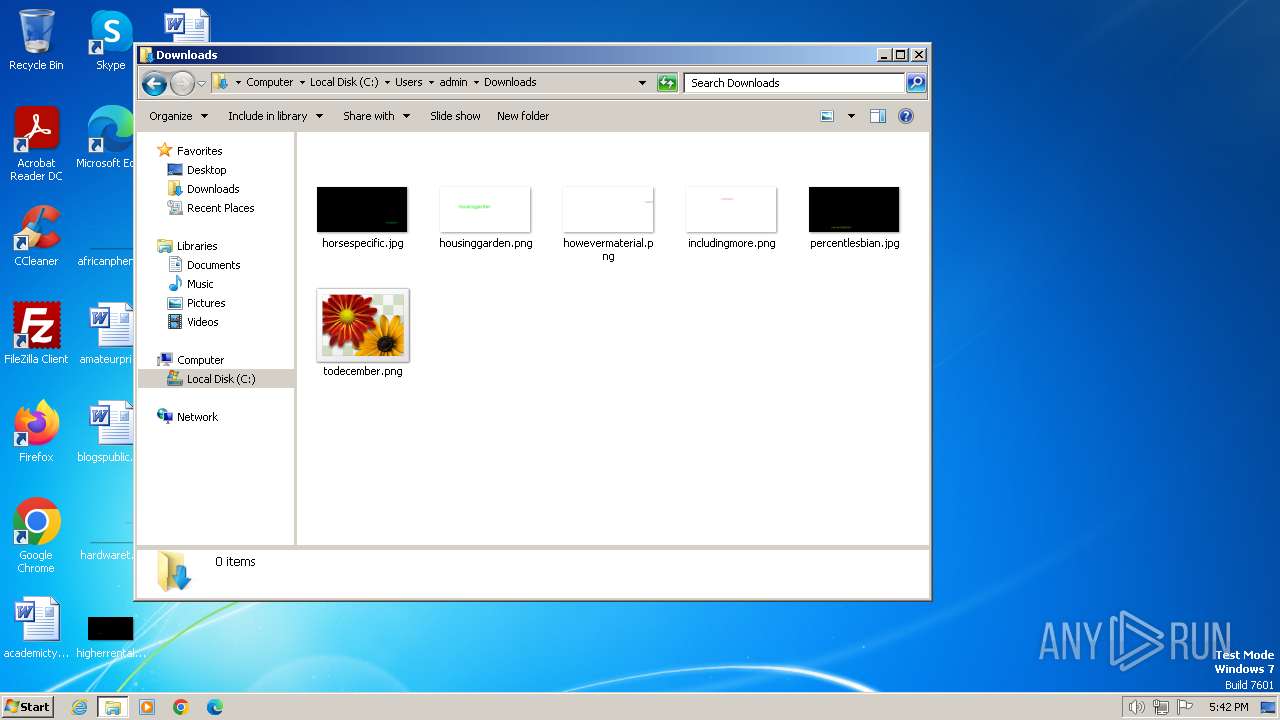
Task: Click the Forward navigation arrow in Explorer
Action: pyautogui.click(x=182, y=83)
